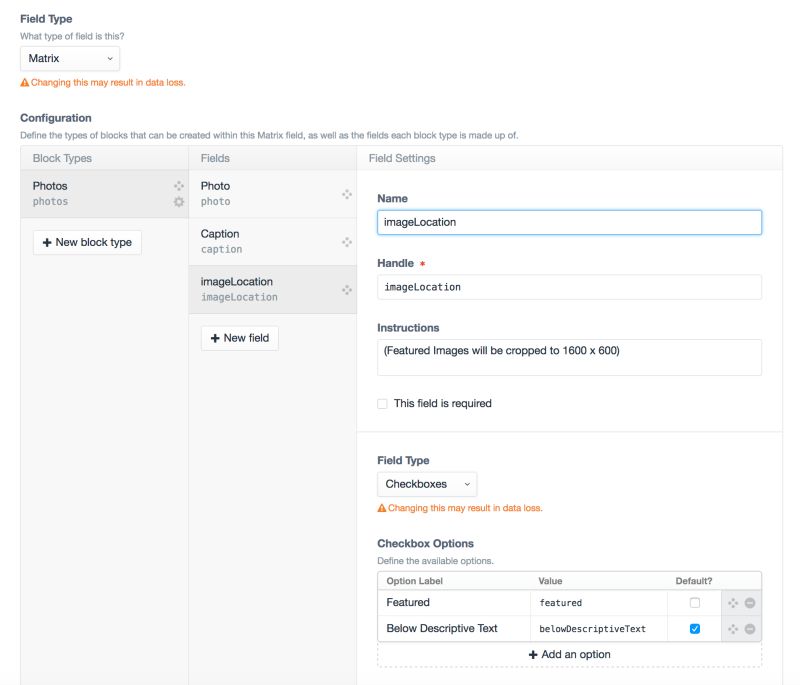
Task: Click the Value column header
Action: (550, 581)
